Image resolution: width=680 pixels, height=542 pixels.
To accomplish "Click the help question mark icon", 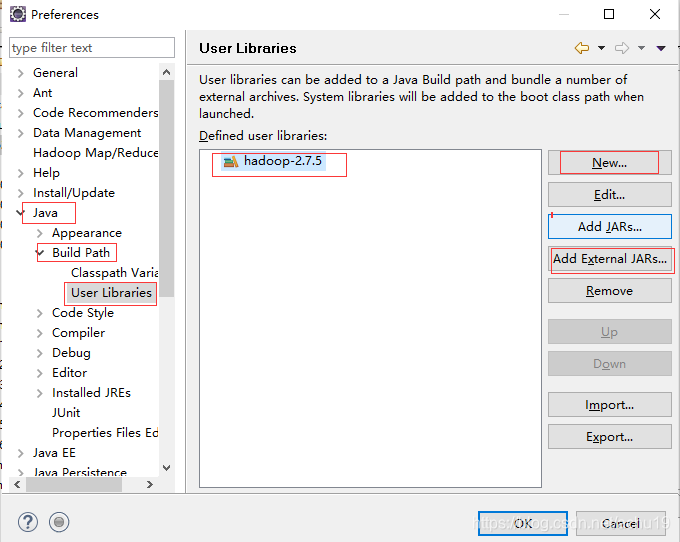I will pyautogui.click(x=28, y=522).
